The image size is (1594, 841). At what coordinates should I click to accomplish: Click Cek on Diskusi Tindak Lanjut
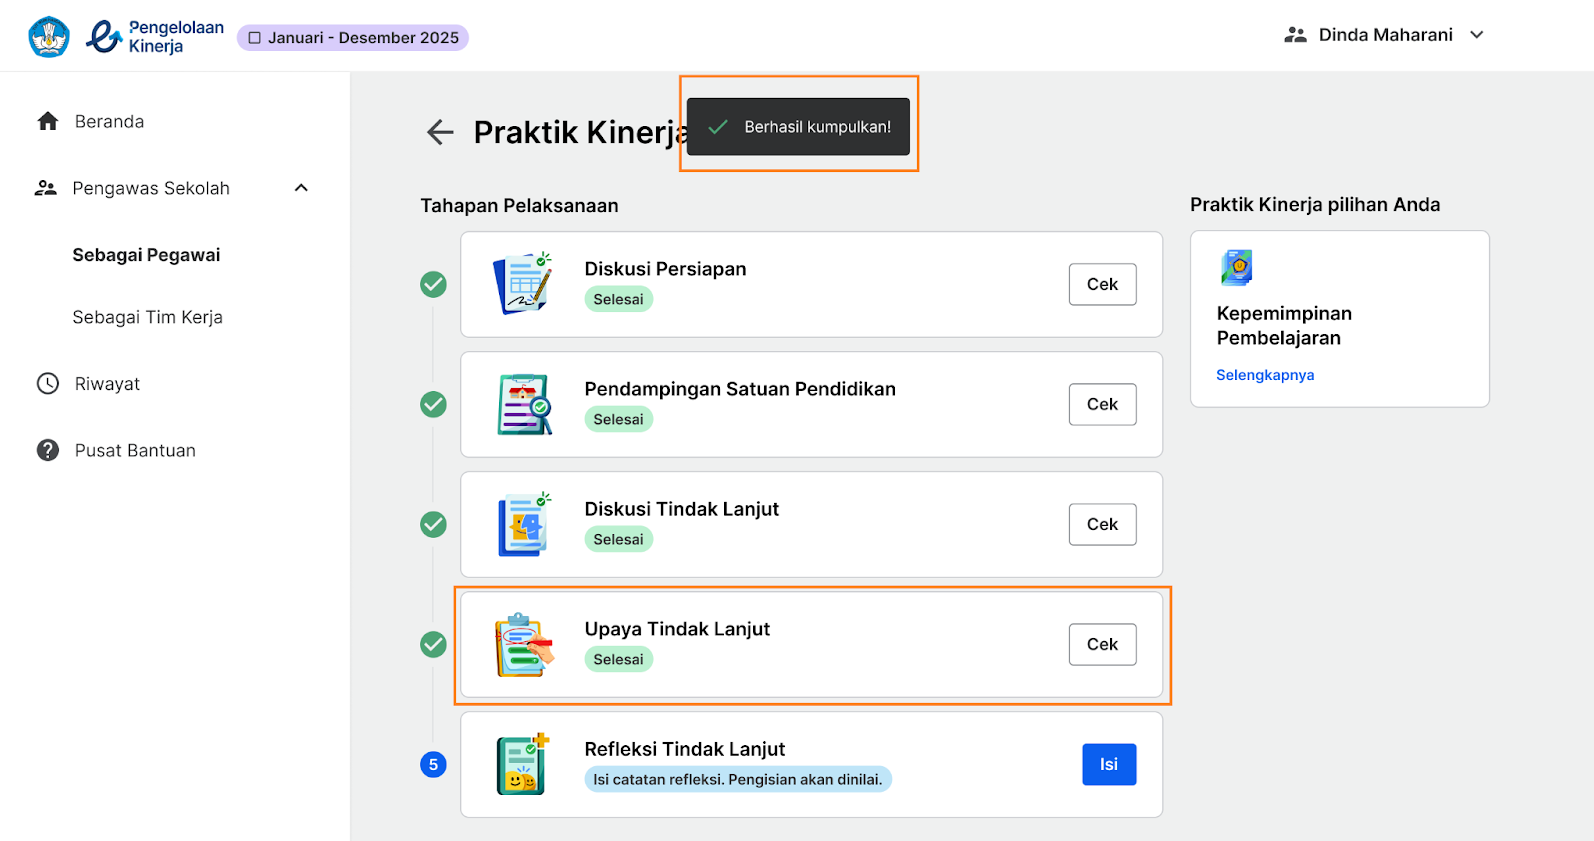[x=1102, y=524]
